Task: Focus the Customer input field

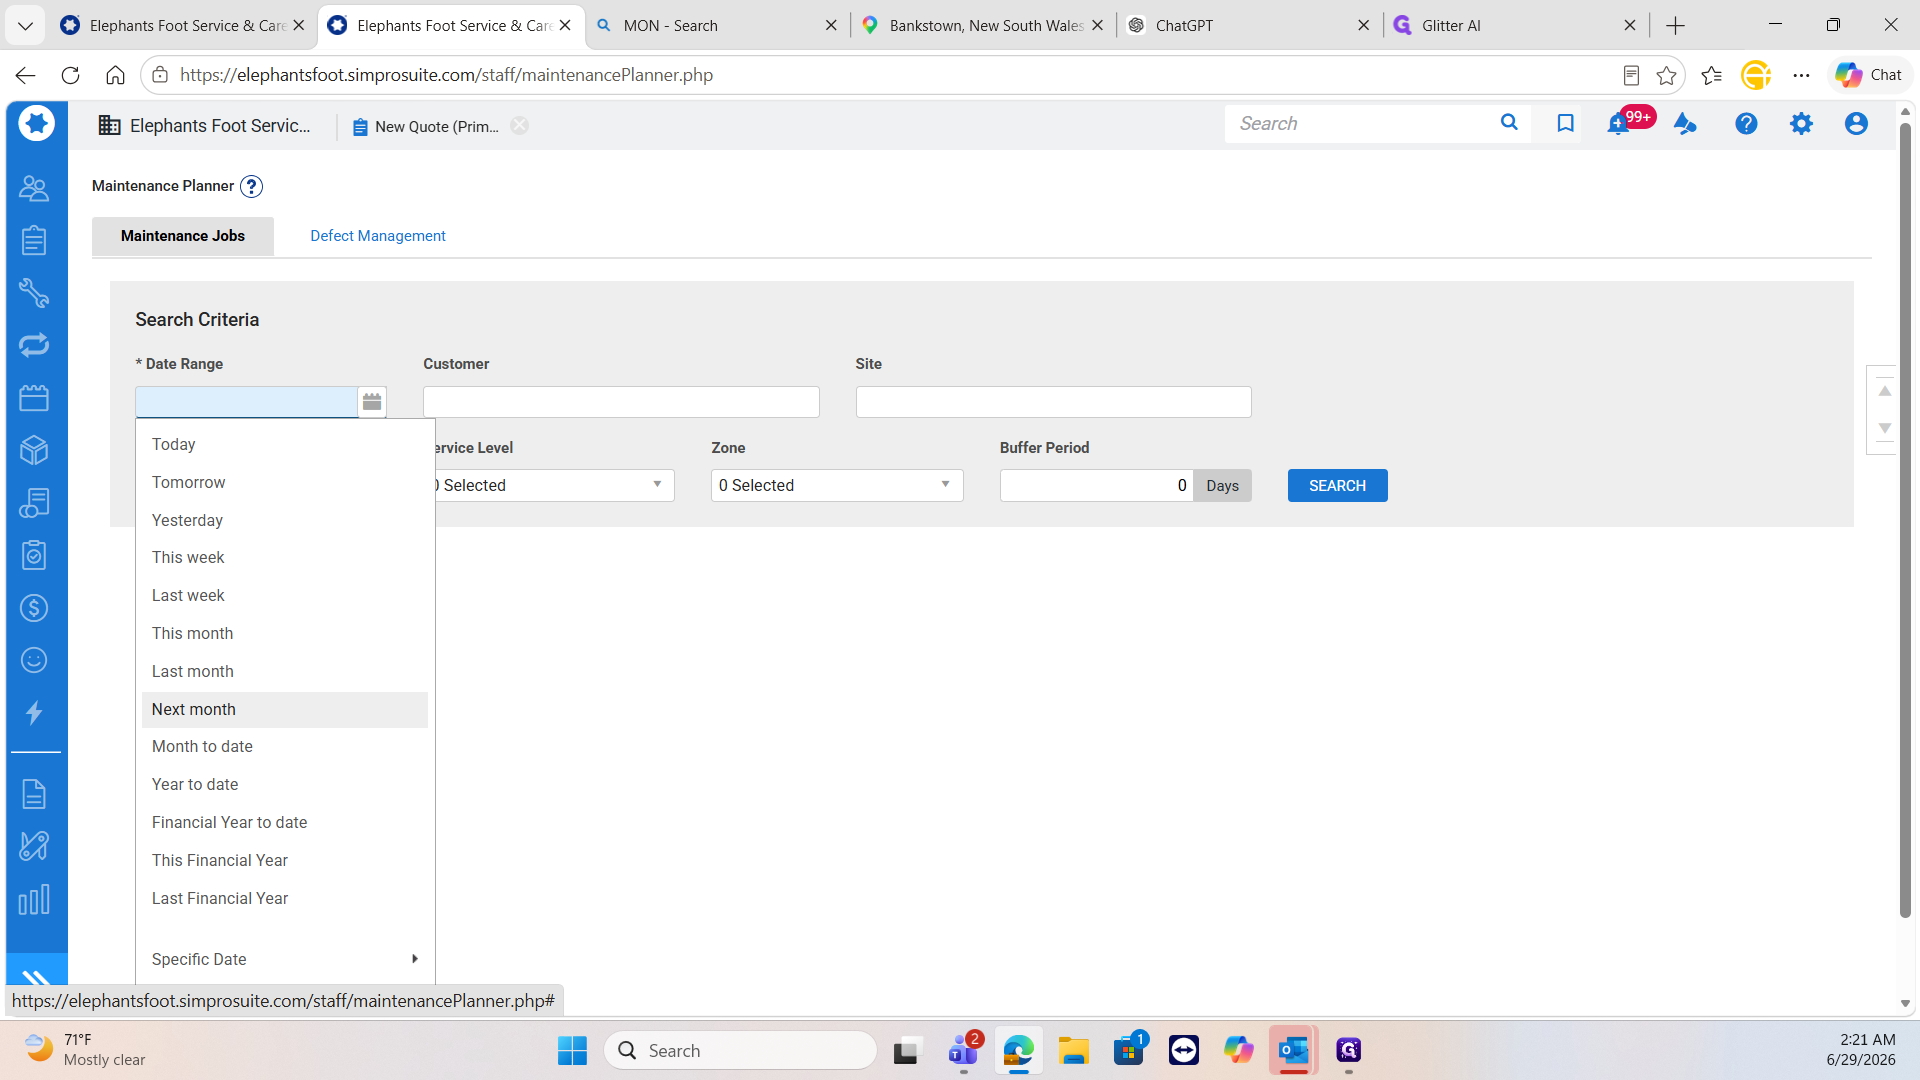Action: (621, 402)
